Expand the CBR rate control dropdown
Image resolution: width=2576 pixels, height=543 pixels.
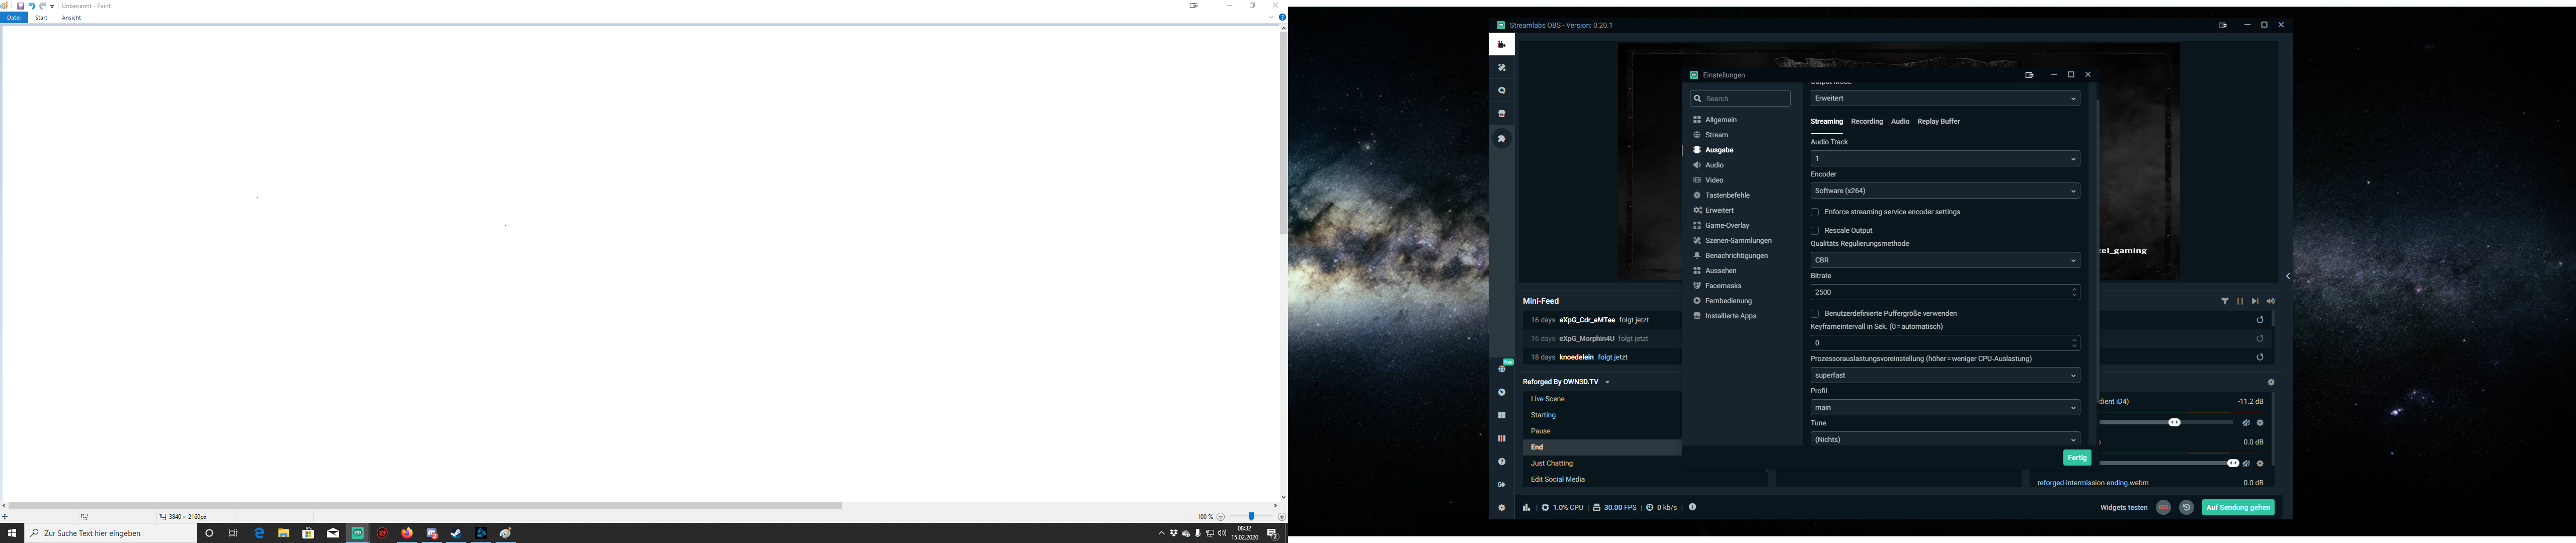click(1944, 260)
